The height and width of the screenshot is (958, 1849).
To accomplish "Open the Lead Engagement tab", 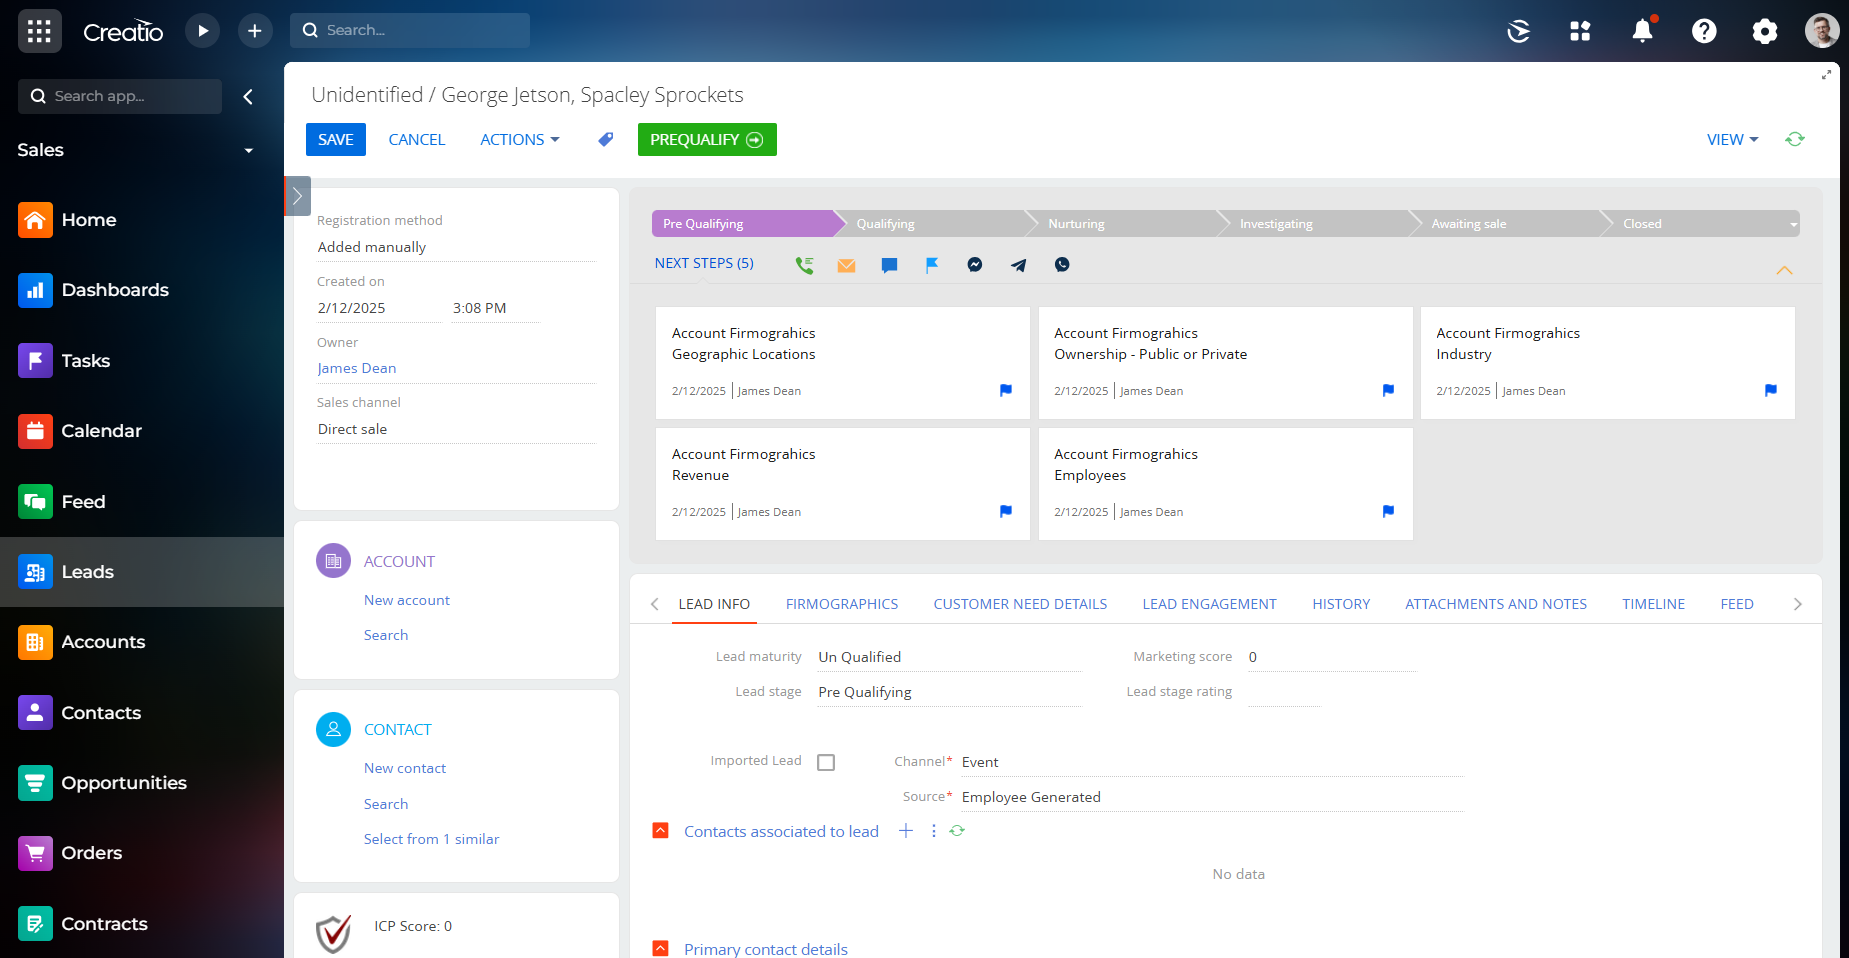I will click(1209, 604).
